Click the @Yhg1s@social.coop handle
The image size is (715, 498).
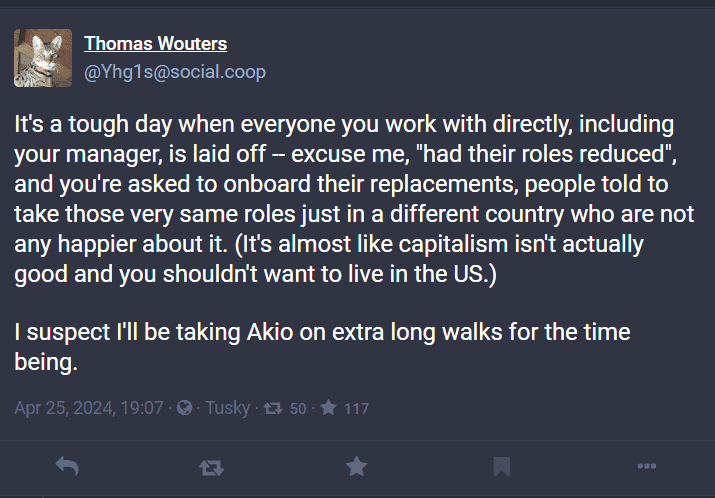pos(175,72)
